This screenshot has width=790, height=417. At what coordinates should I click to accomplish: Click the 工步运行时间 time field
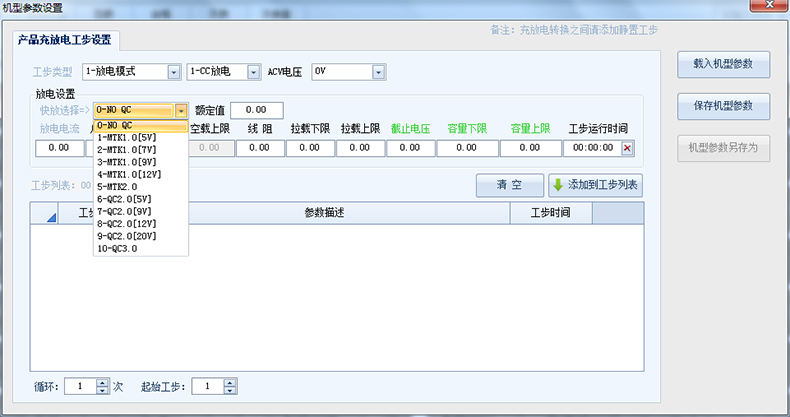[591, 148]
